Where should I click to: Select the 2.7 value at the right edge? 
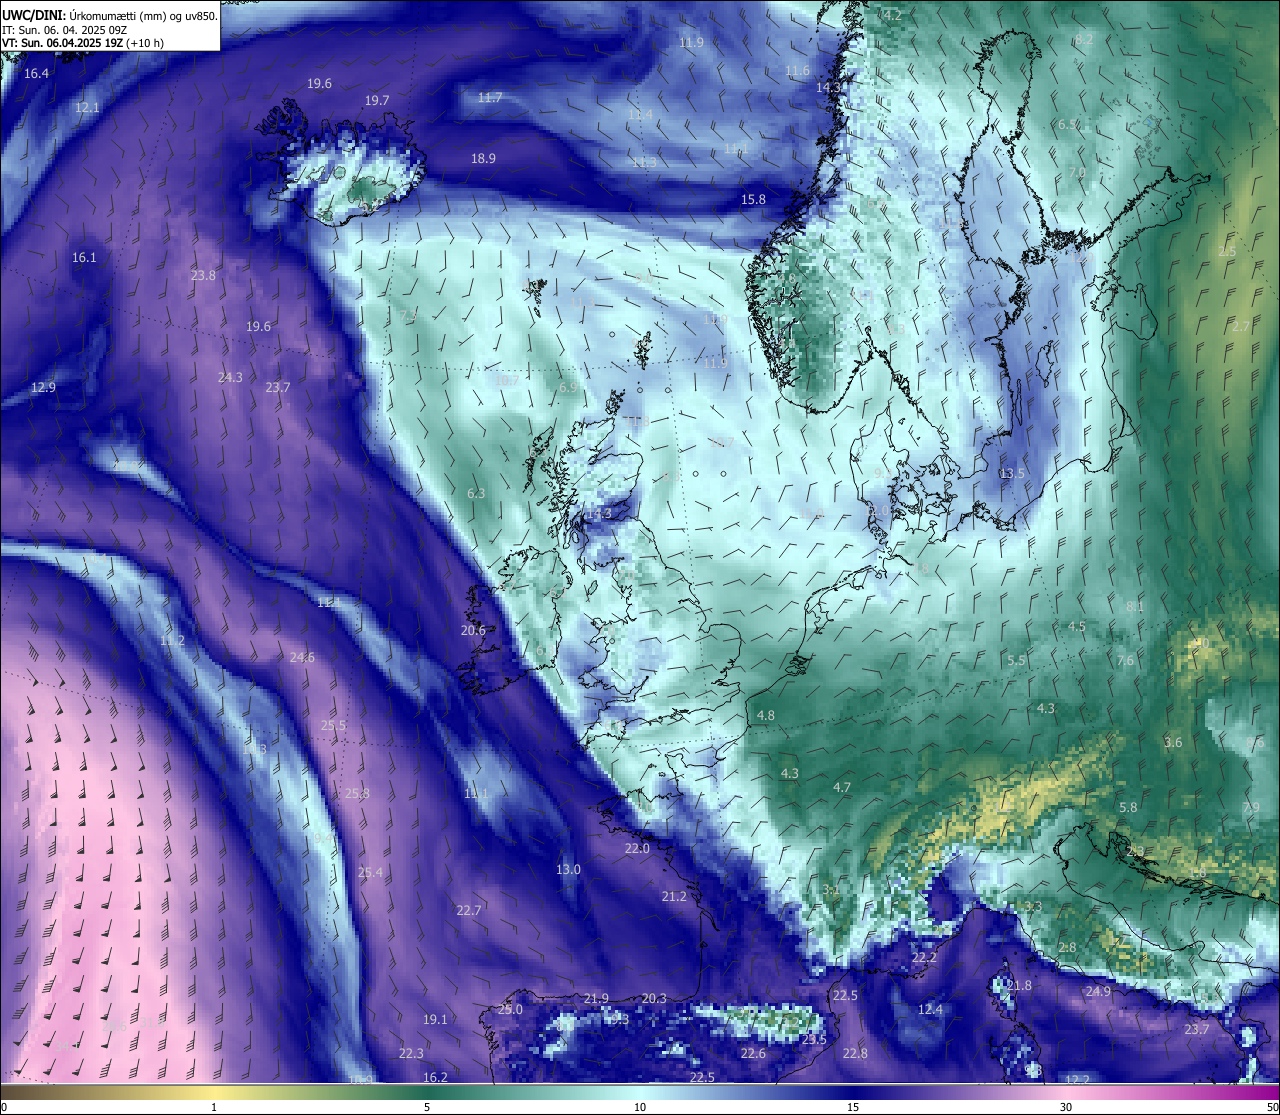click(1240, 327)
